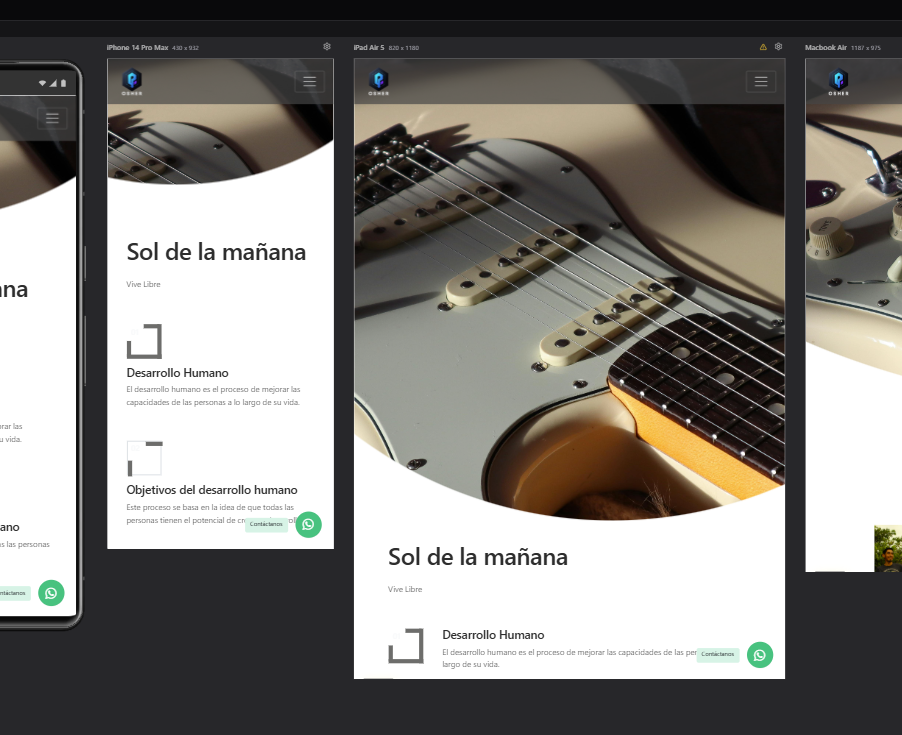Image resolution: width=902 pixels, height=735 pixels.
Task: Click 'Desarrollo Humano' title in iPad preview
Action: [493, 635]
